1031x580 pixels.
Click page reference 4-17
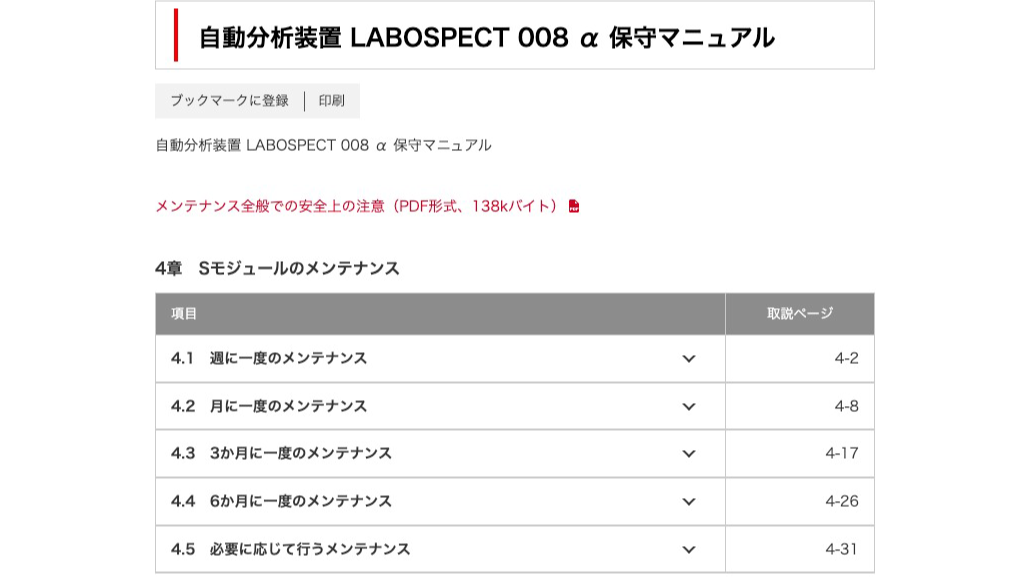(842, 453)
